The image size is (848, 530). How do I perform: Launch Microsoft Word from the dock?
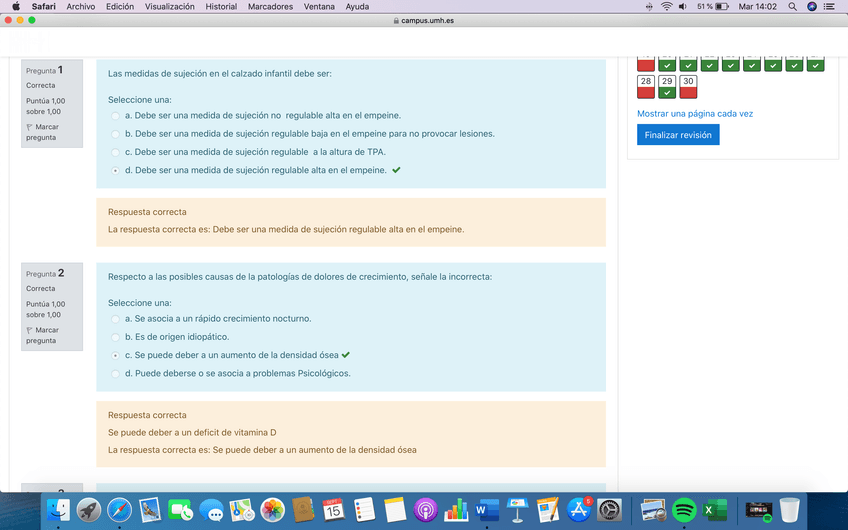tap(486, 510)
